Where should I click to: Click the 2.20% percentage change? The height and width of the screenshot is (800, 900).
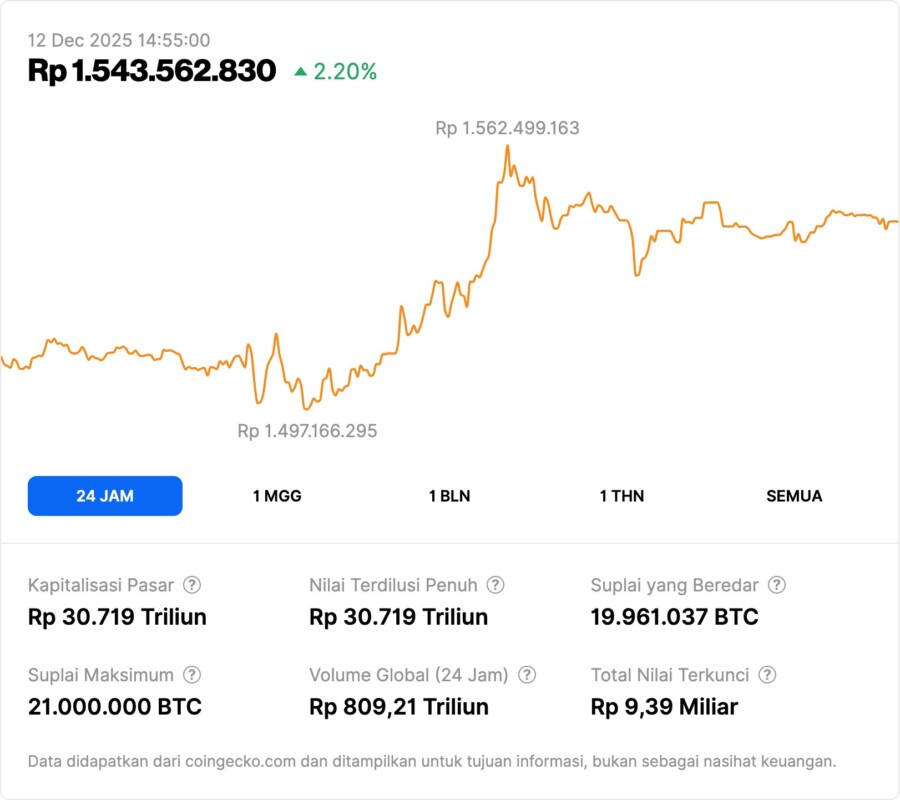(x=345, y=72)
